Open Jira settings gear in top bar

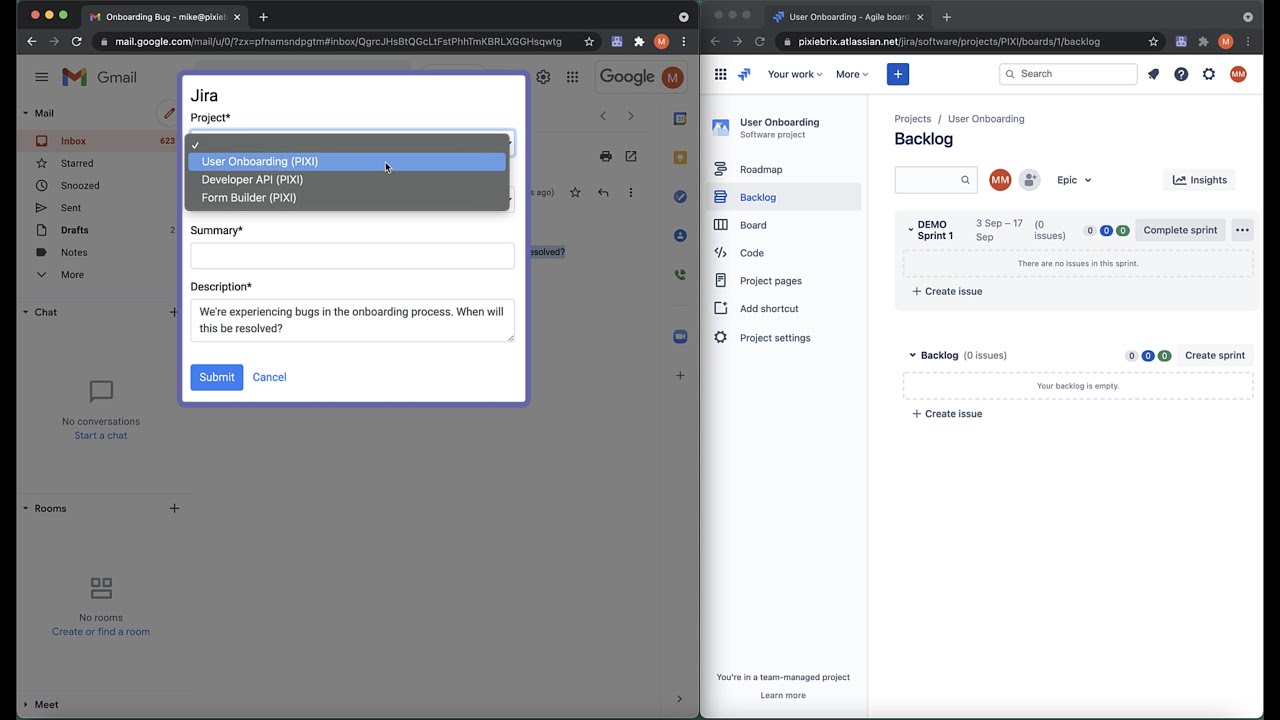point(1209,74)
